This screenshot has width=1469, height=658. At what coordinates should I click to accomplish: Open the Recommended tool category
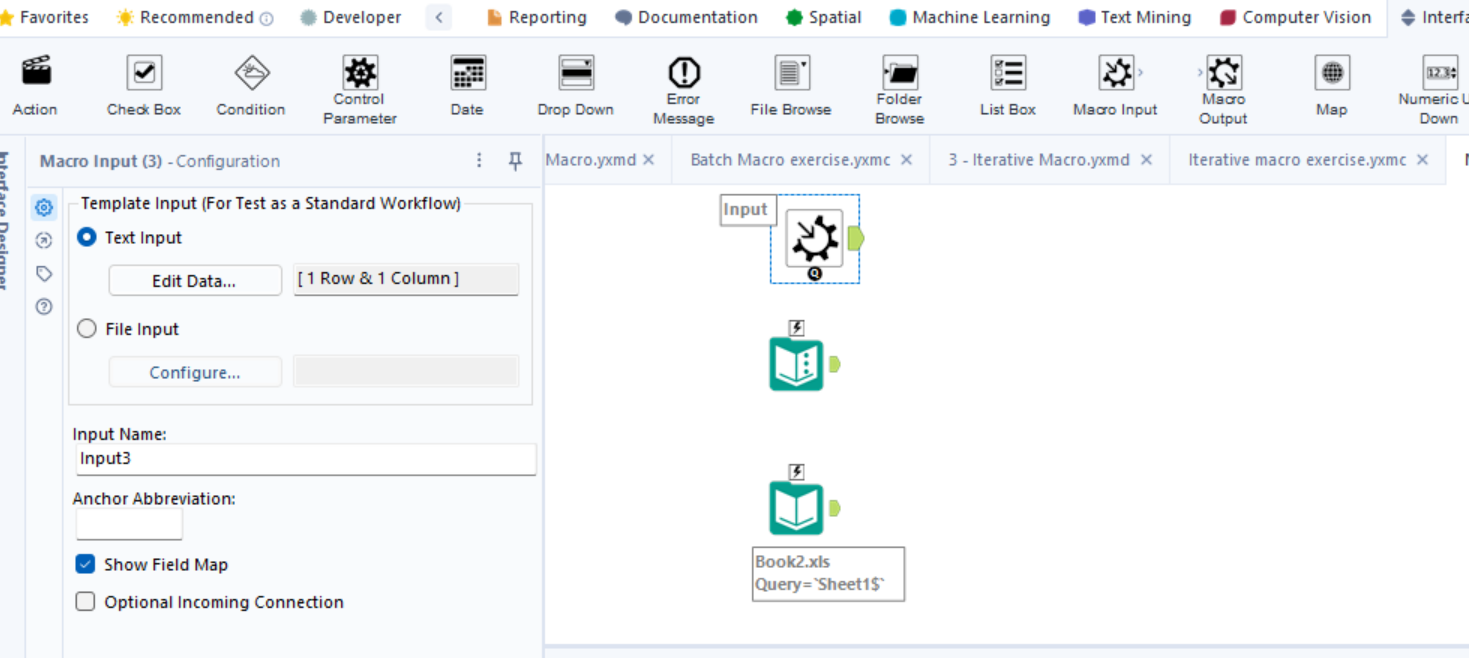pyautogui.click(x=195, y=17)
